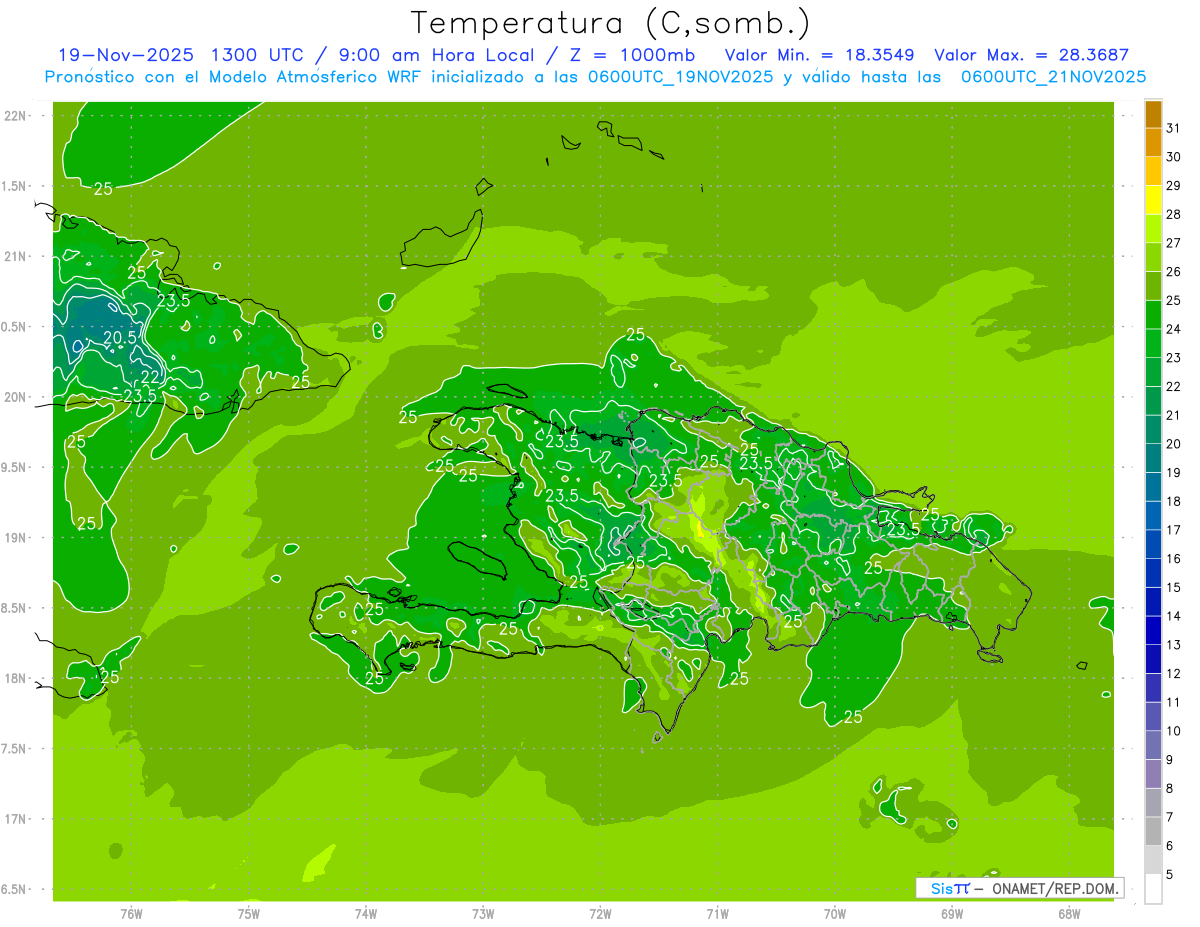
Task: Click the "70W" longitude axis label
Action: (835, 913)
